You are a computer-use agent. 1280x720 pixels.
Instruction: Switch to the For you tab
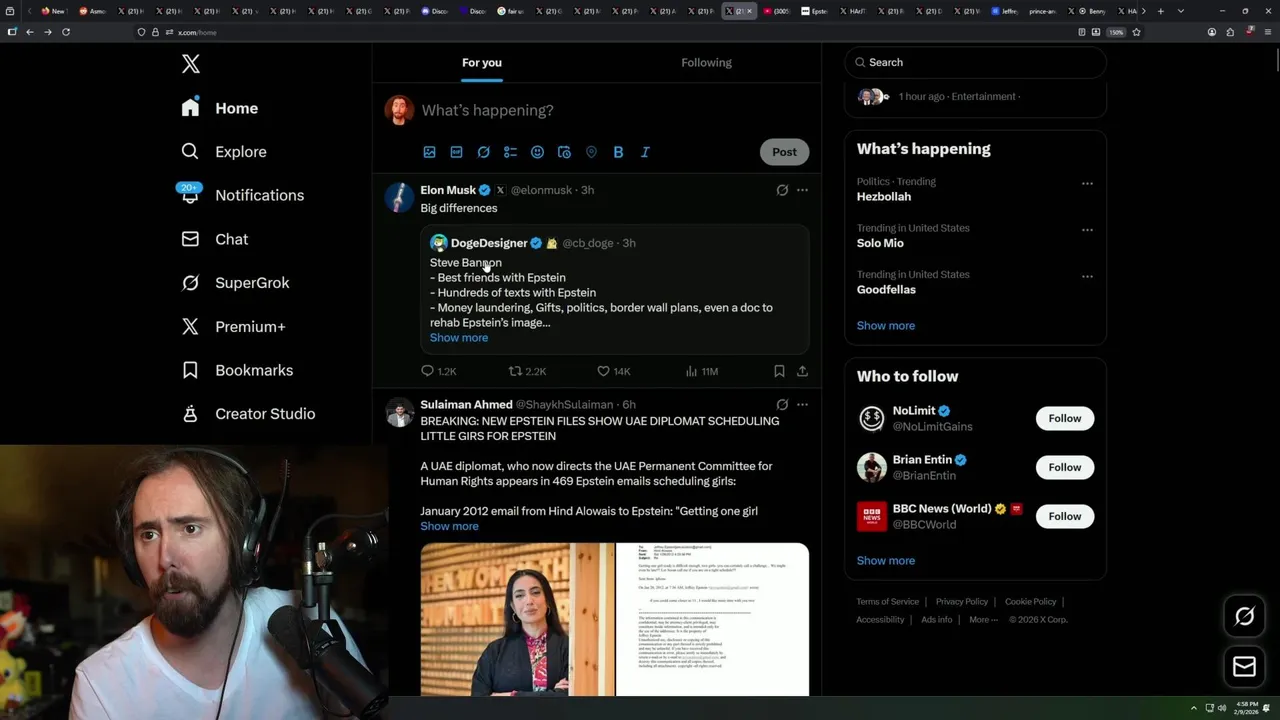(x=482, y=62)
